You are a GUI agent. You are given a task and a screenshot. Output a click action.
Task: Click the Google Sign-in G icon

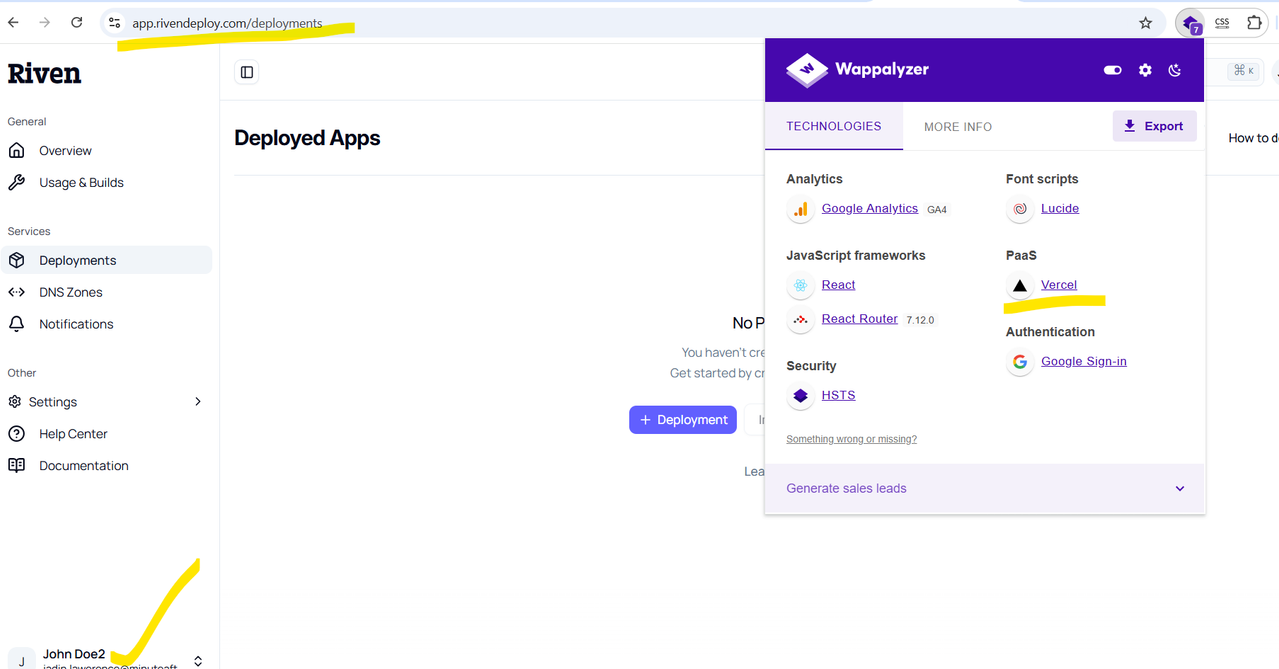click(x=1020, y=362)
